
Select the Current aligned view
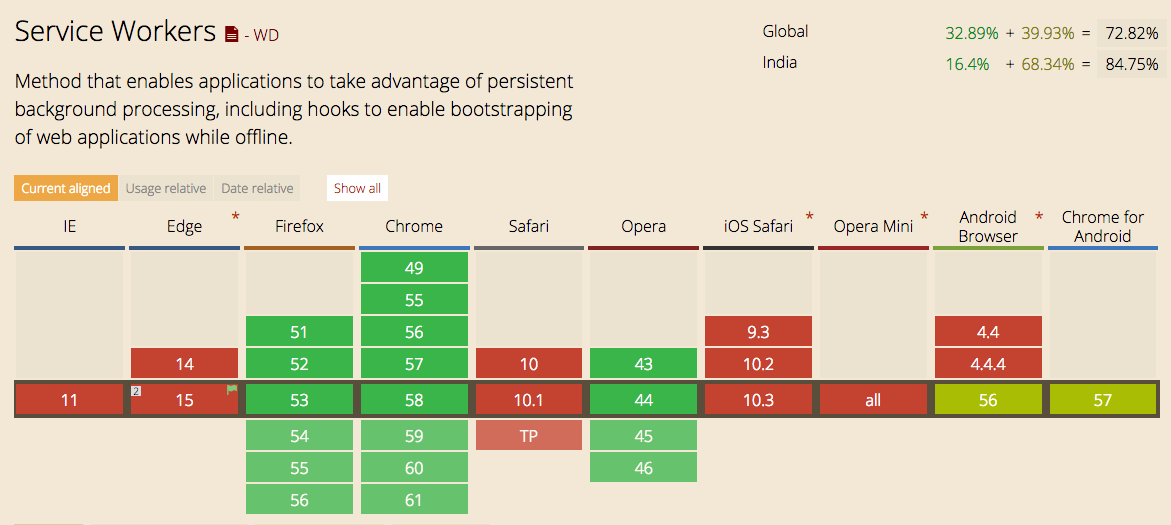(x=66, y=188)
